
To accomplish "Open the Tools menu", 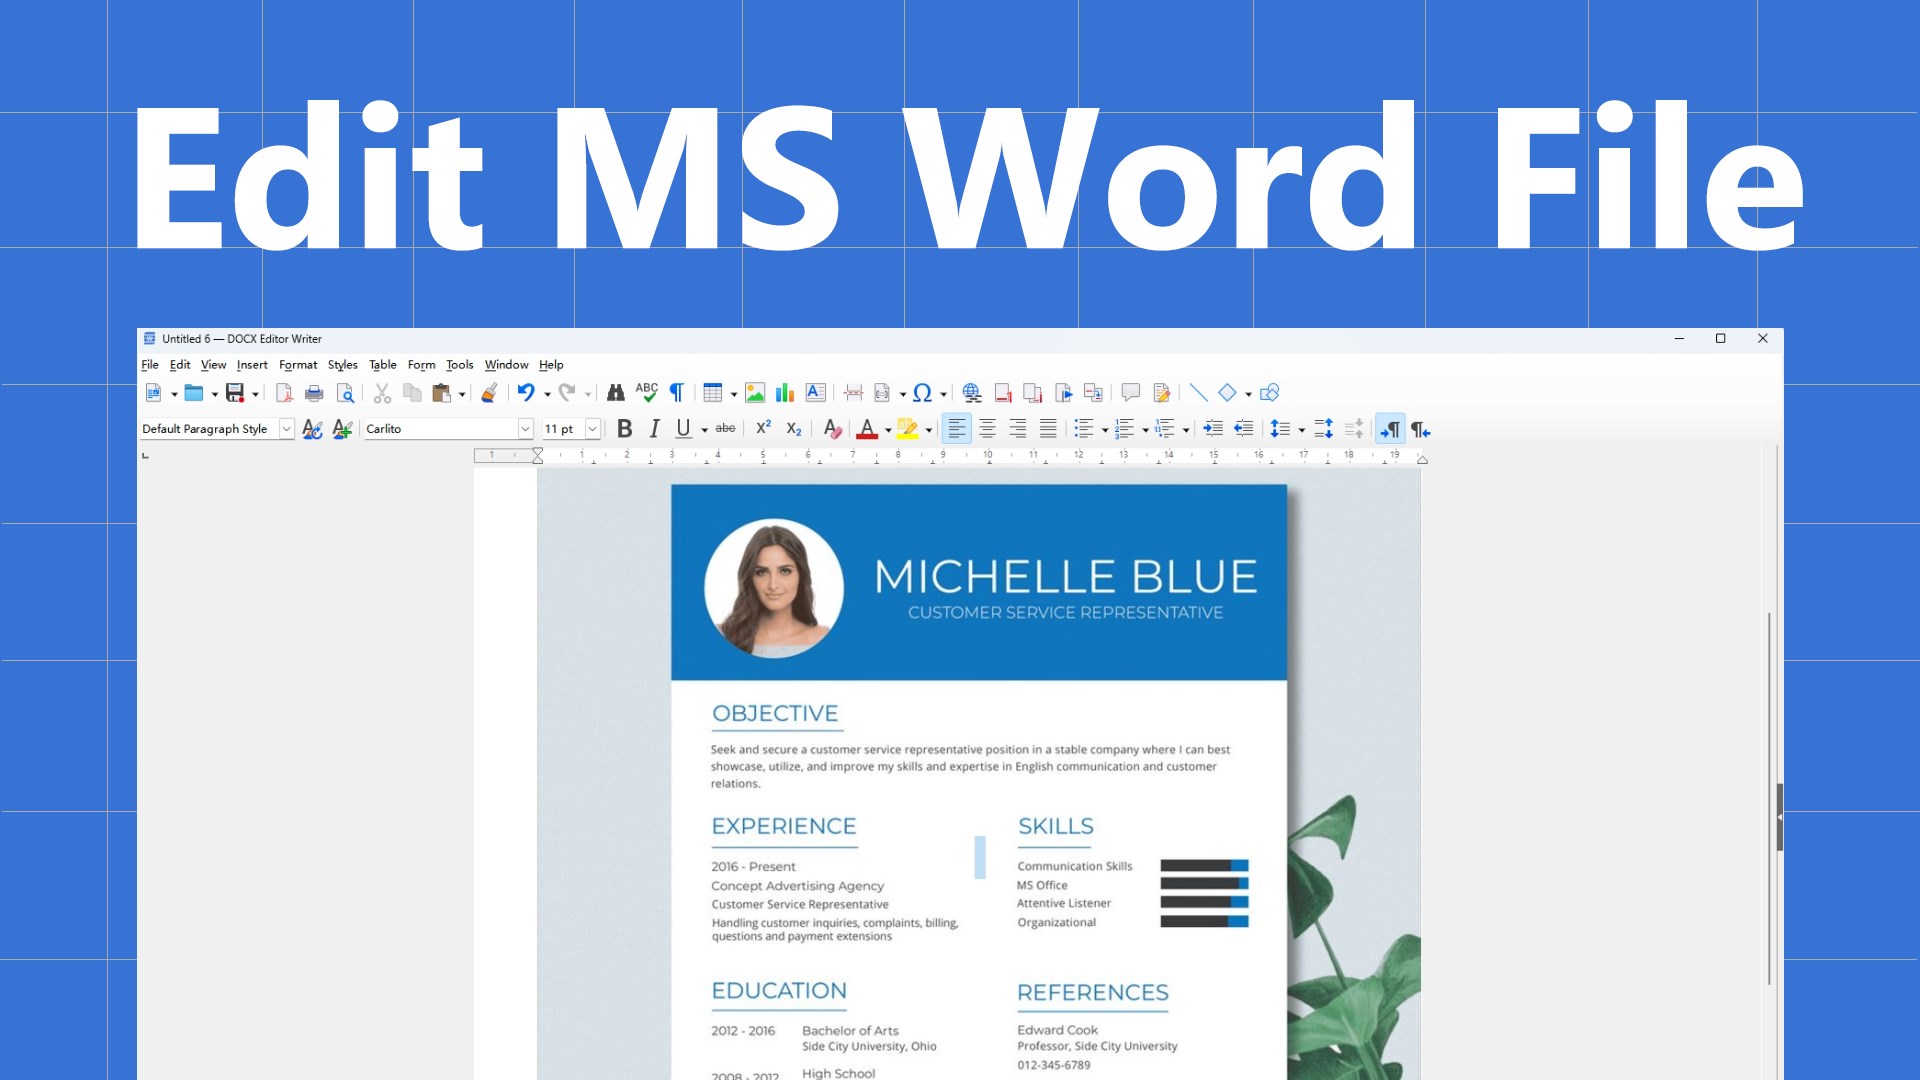I will pos(459,365).
